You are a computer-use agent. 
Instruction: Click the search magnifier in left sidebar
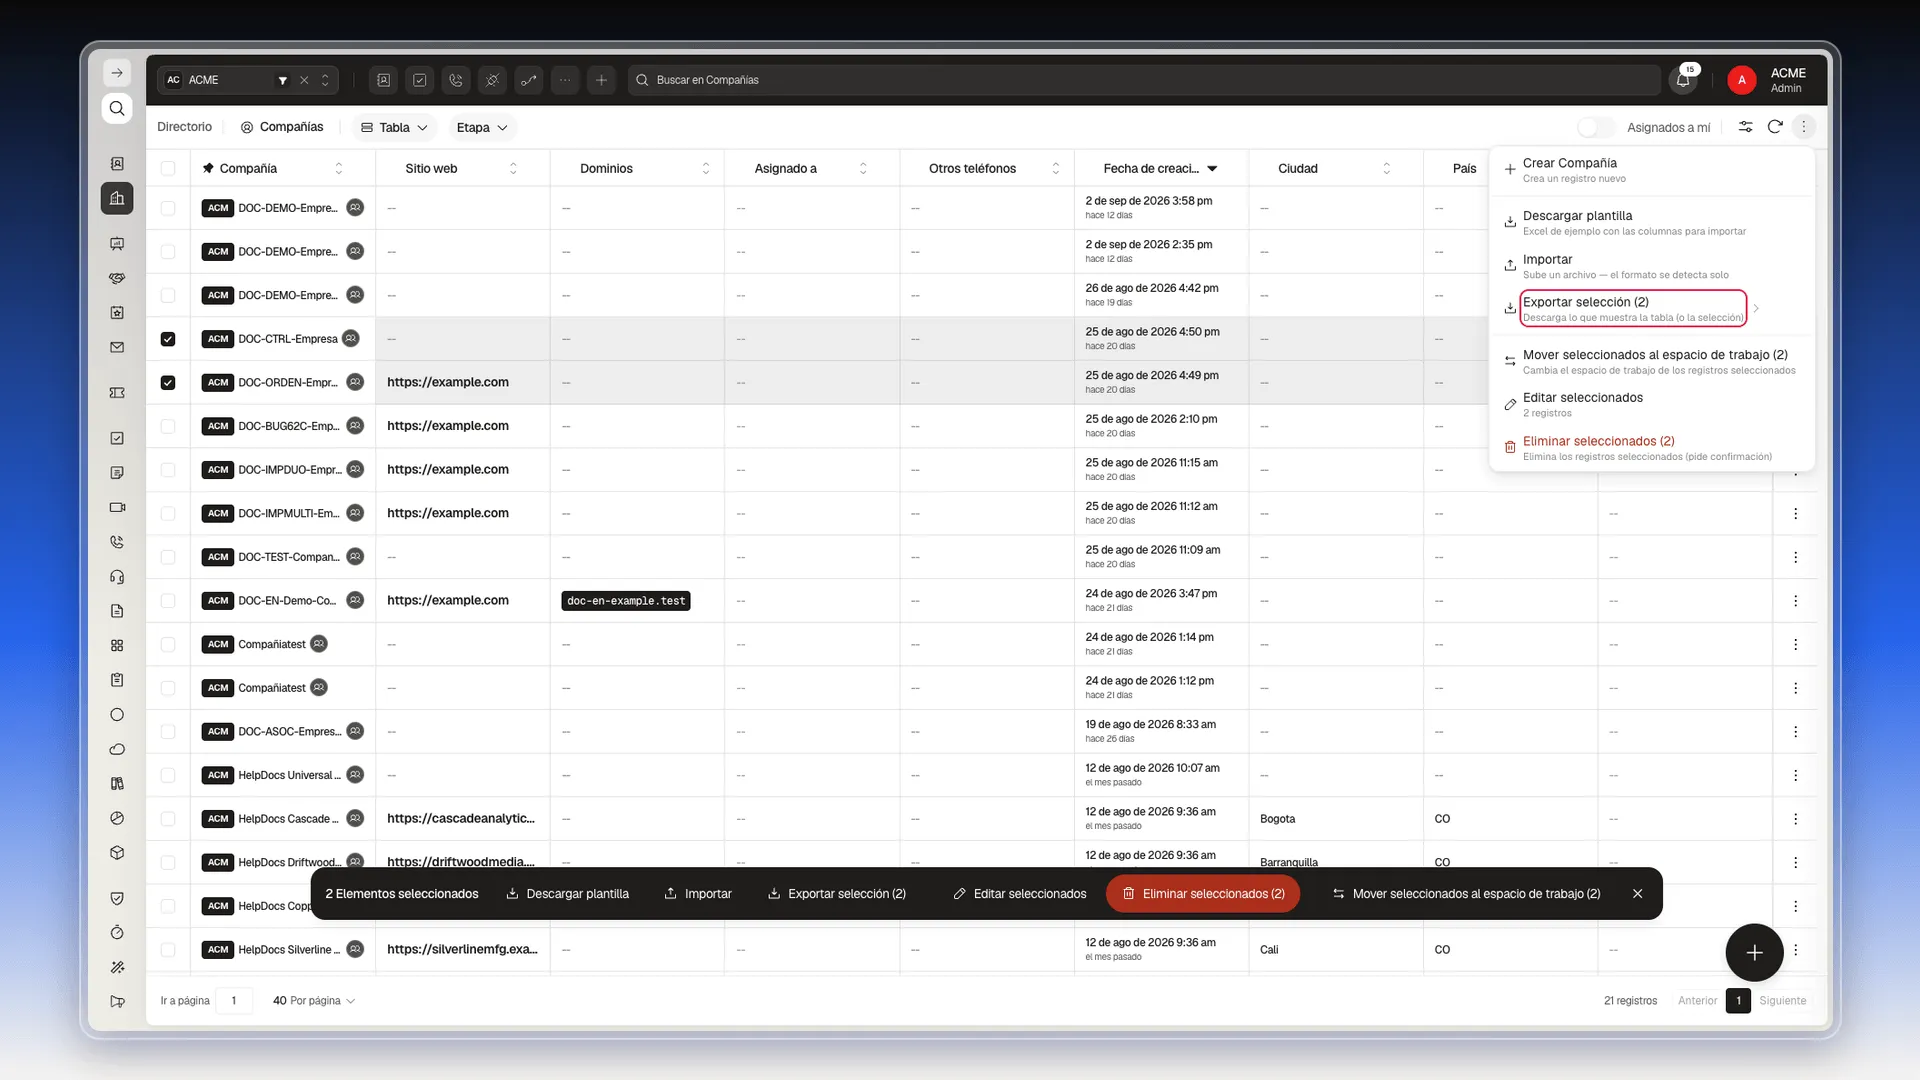pos(117,108)
